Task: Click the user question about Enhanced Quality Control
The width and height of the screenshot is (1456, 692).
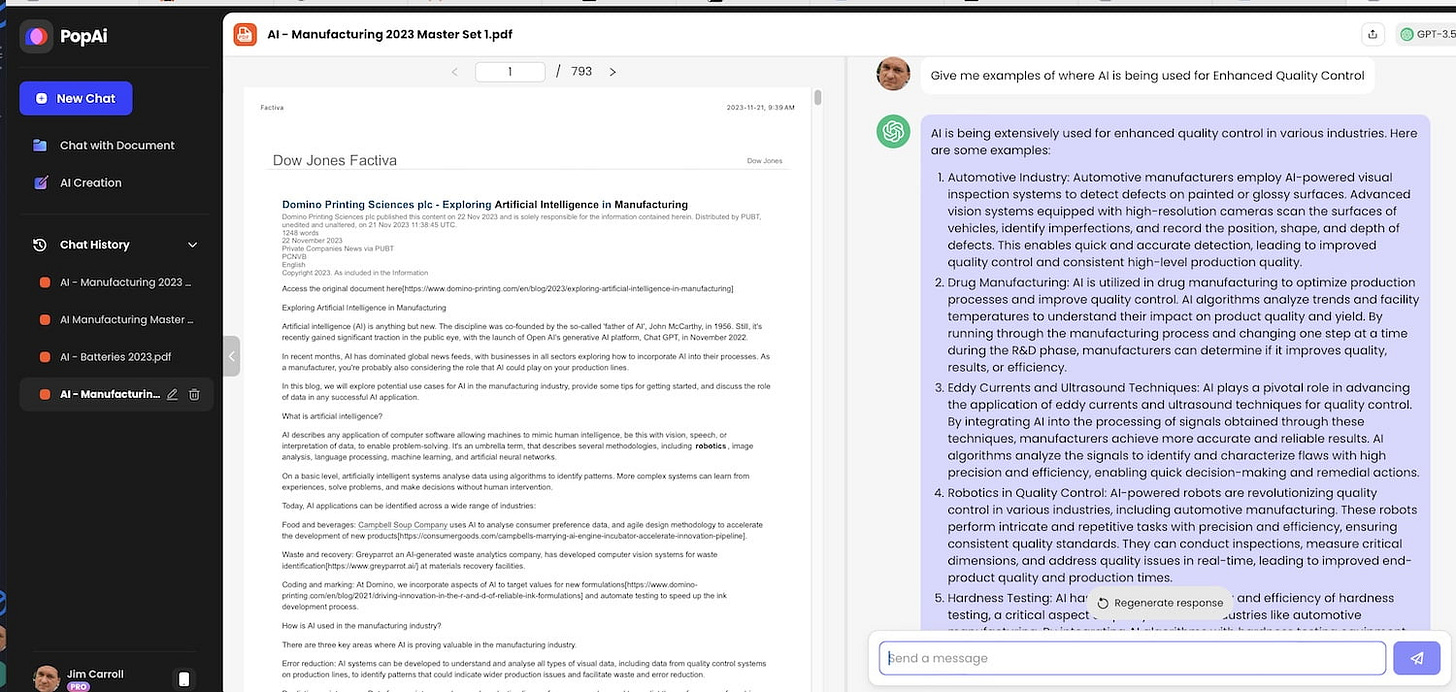Action: (x=1147, y=75)
